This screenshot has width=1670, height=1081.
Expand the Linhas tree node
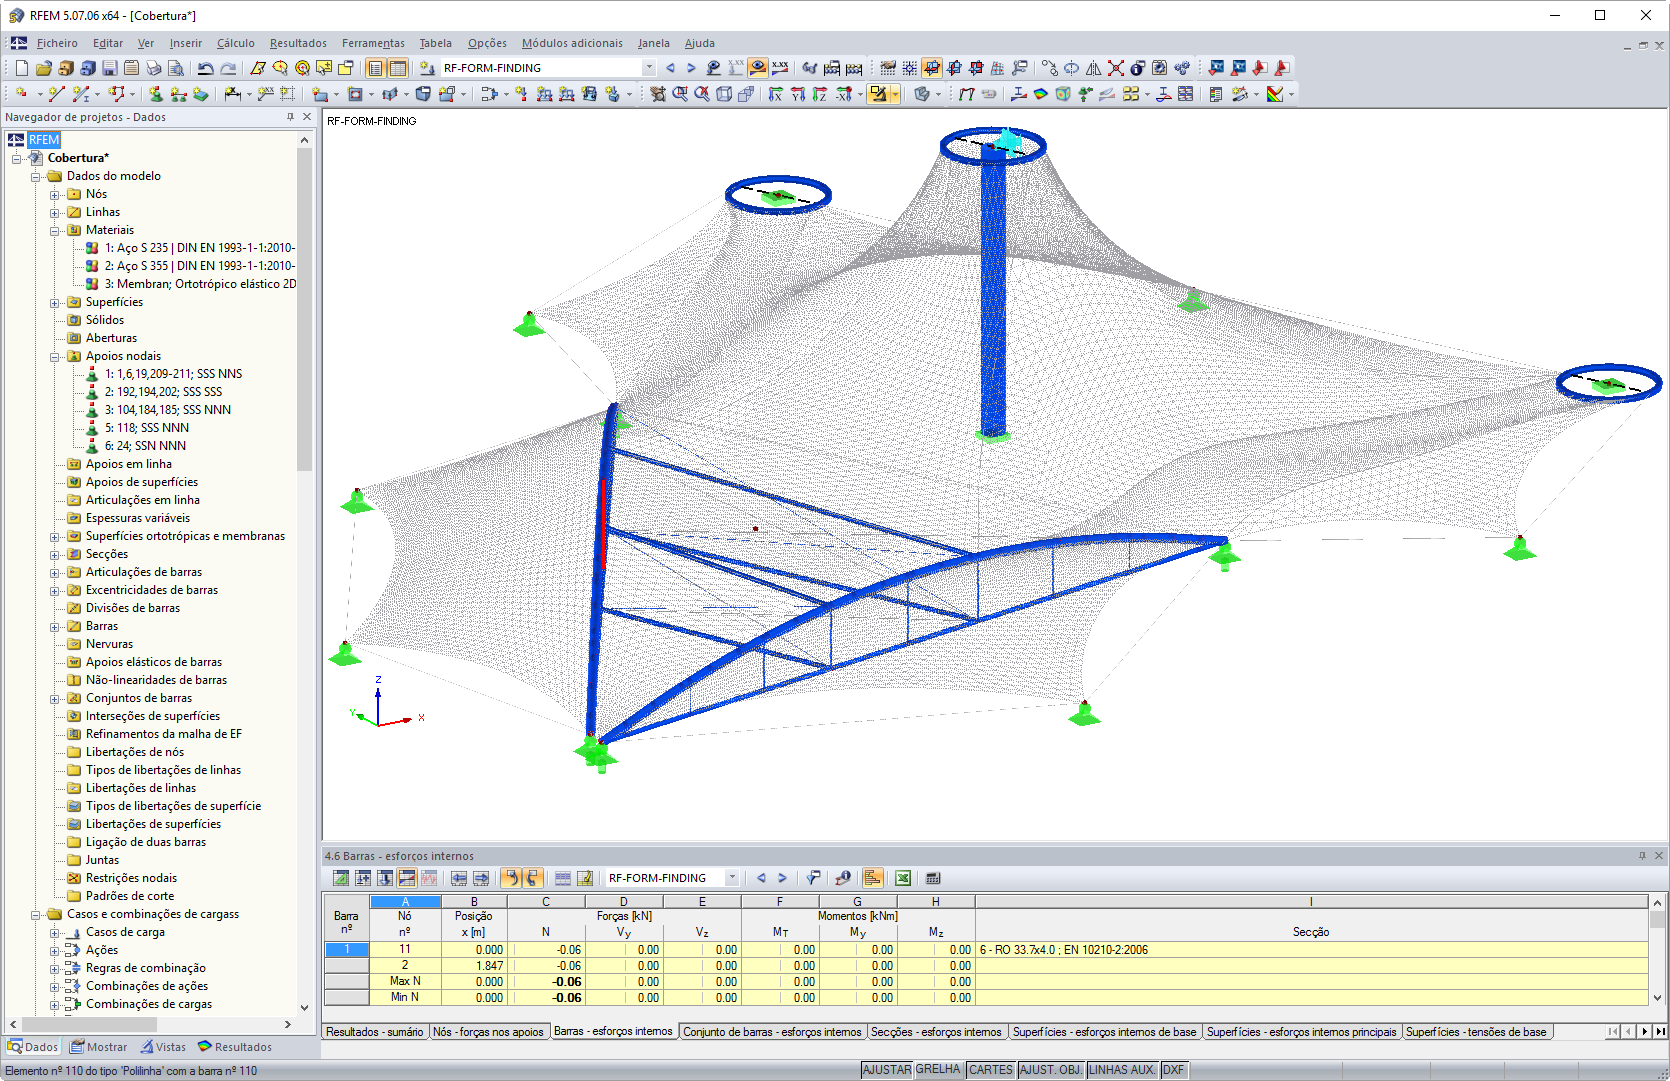[x=55, y=212]
